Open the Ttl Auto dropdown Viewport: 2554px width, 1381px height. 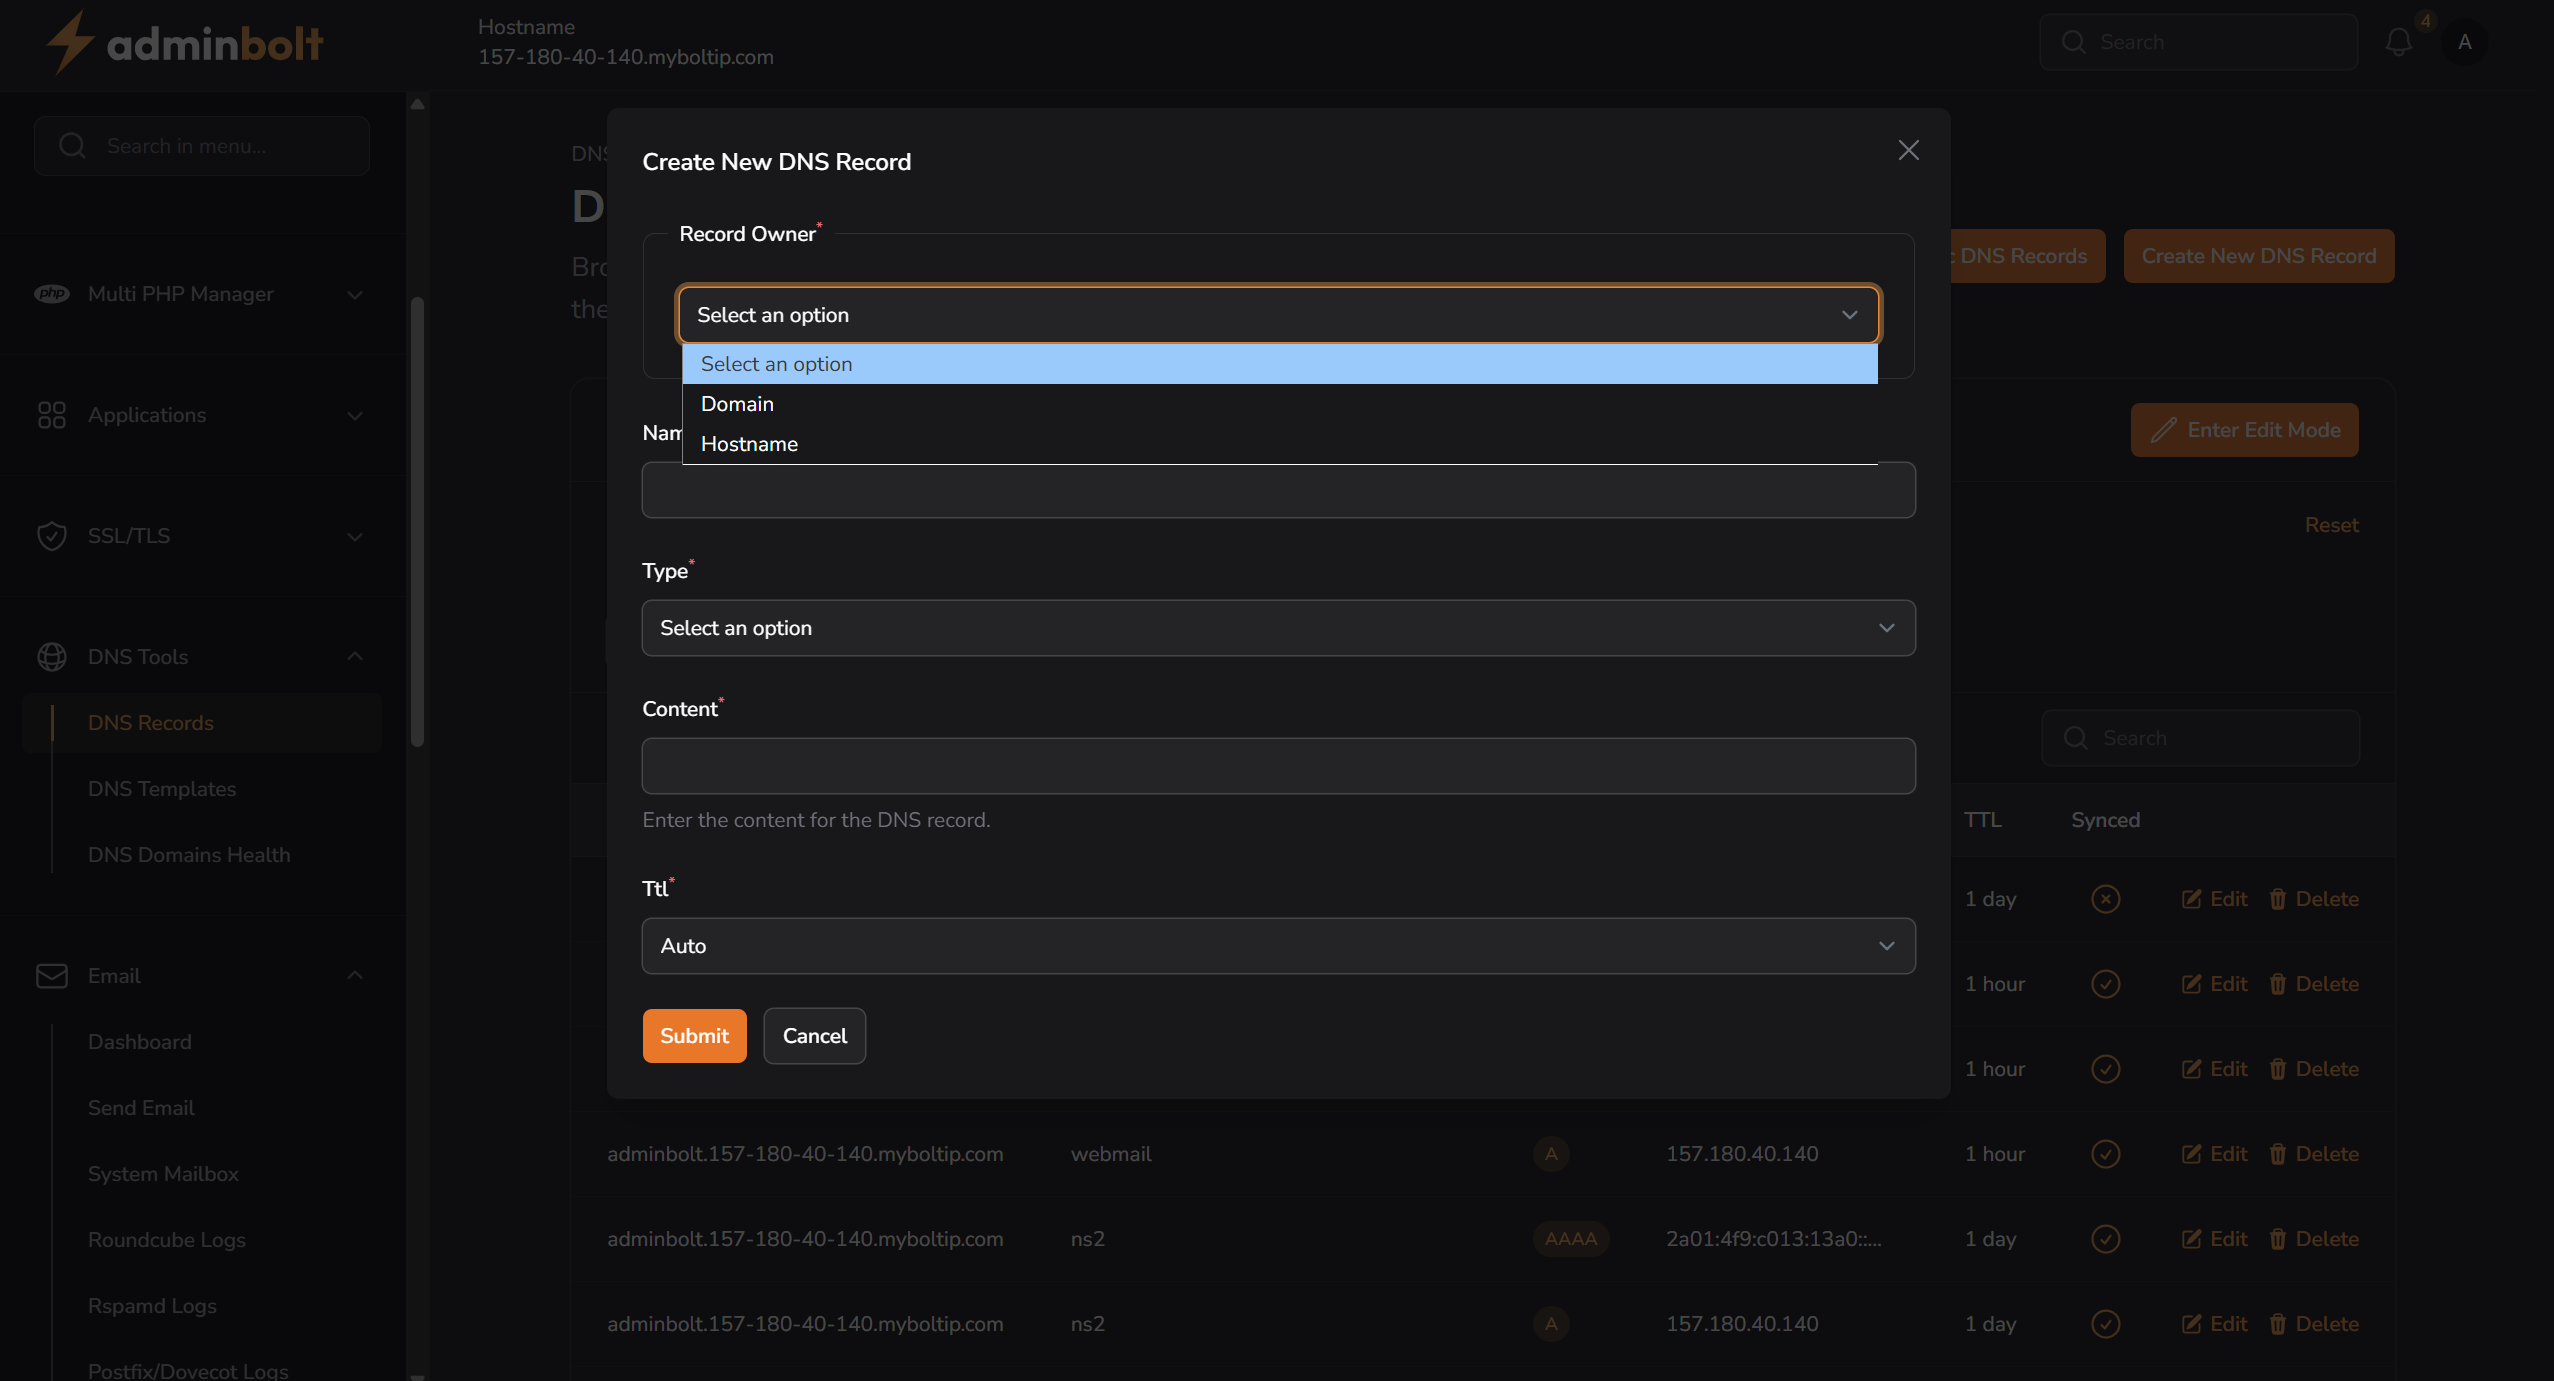click(x=1277, y=946)
